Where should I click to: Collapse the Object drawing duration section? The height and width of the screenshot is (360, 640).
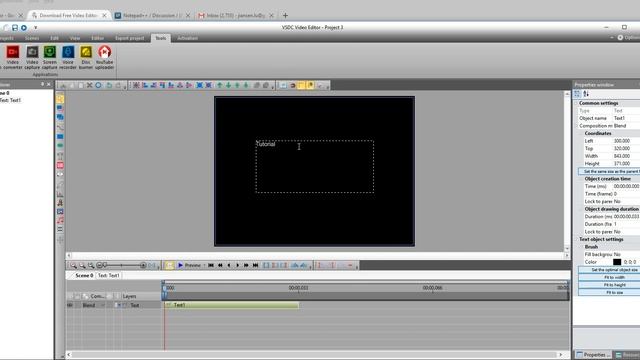(x=581, y=209)
